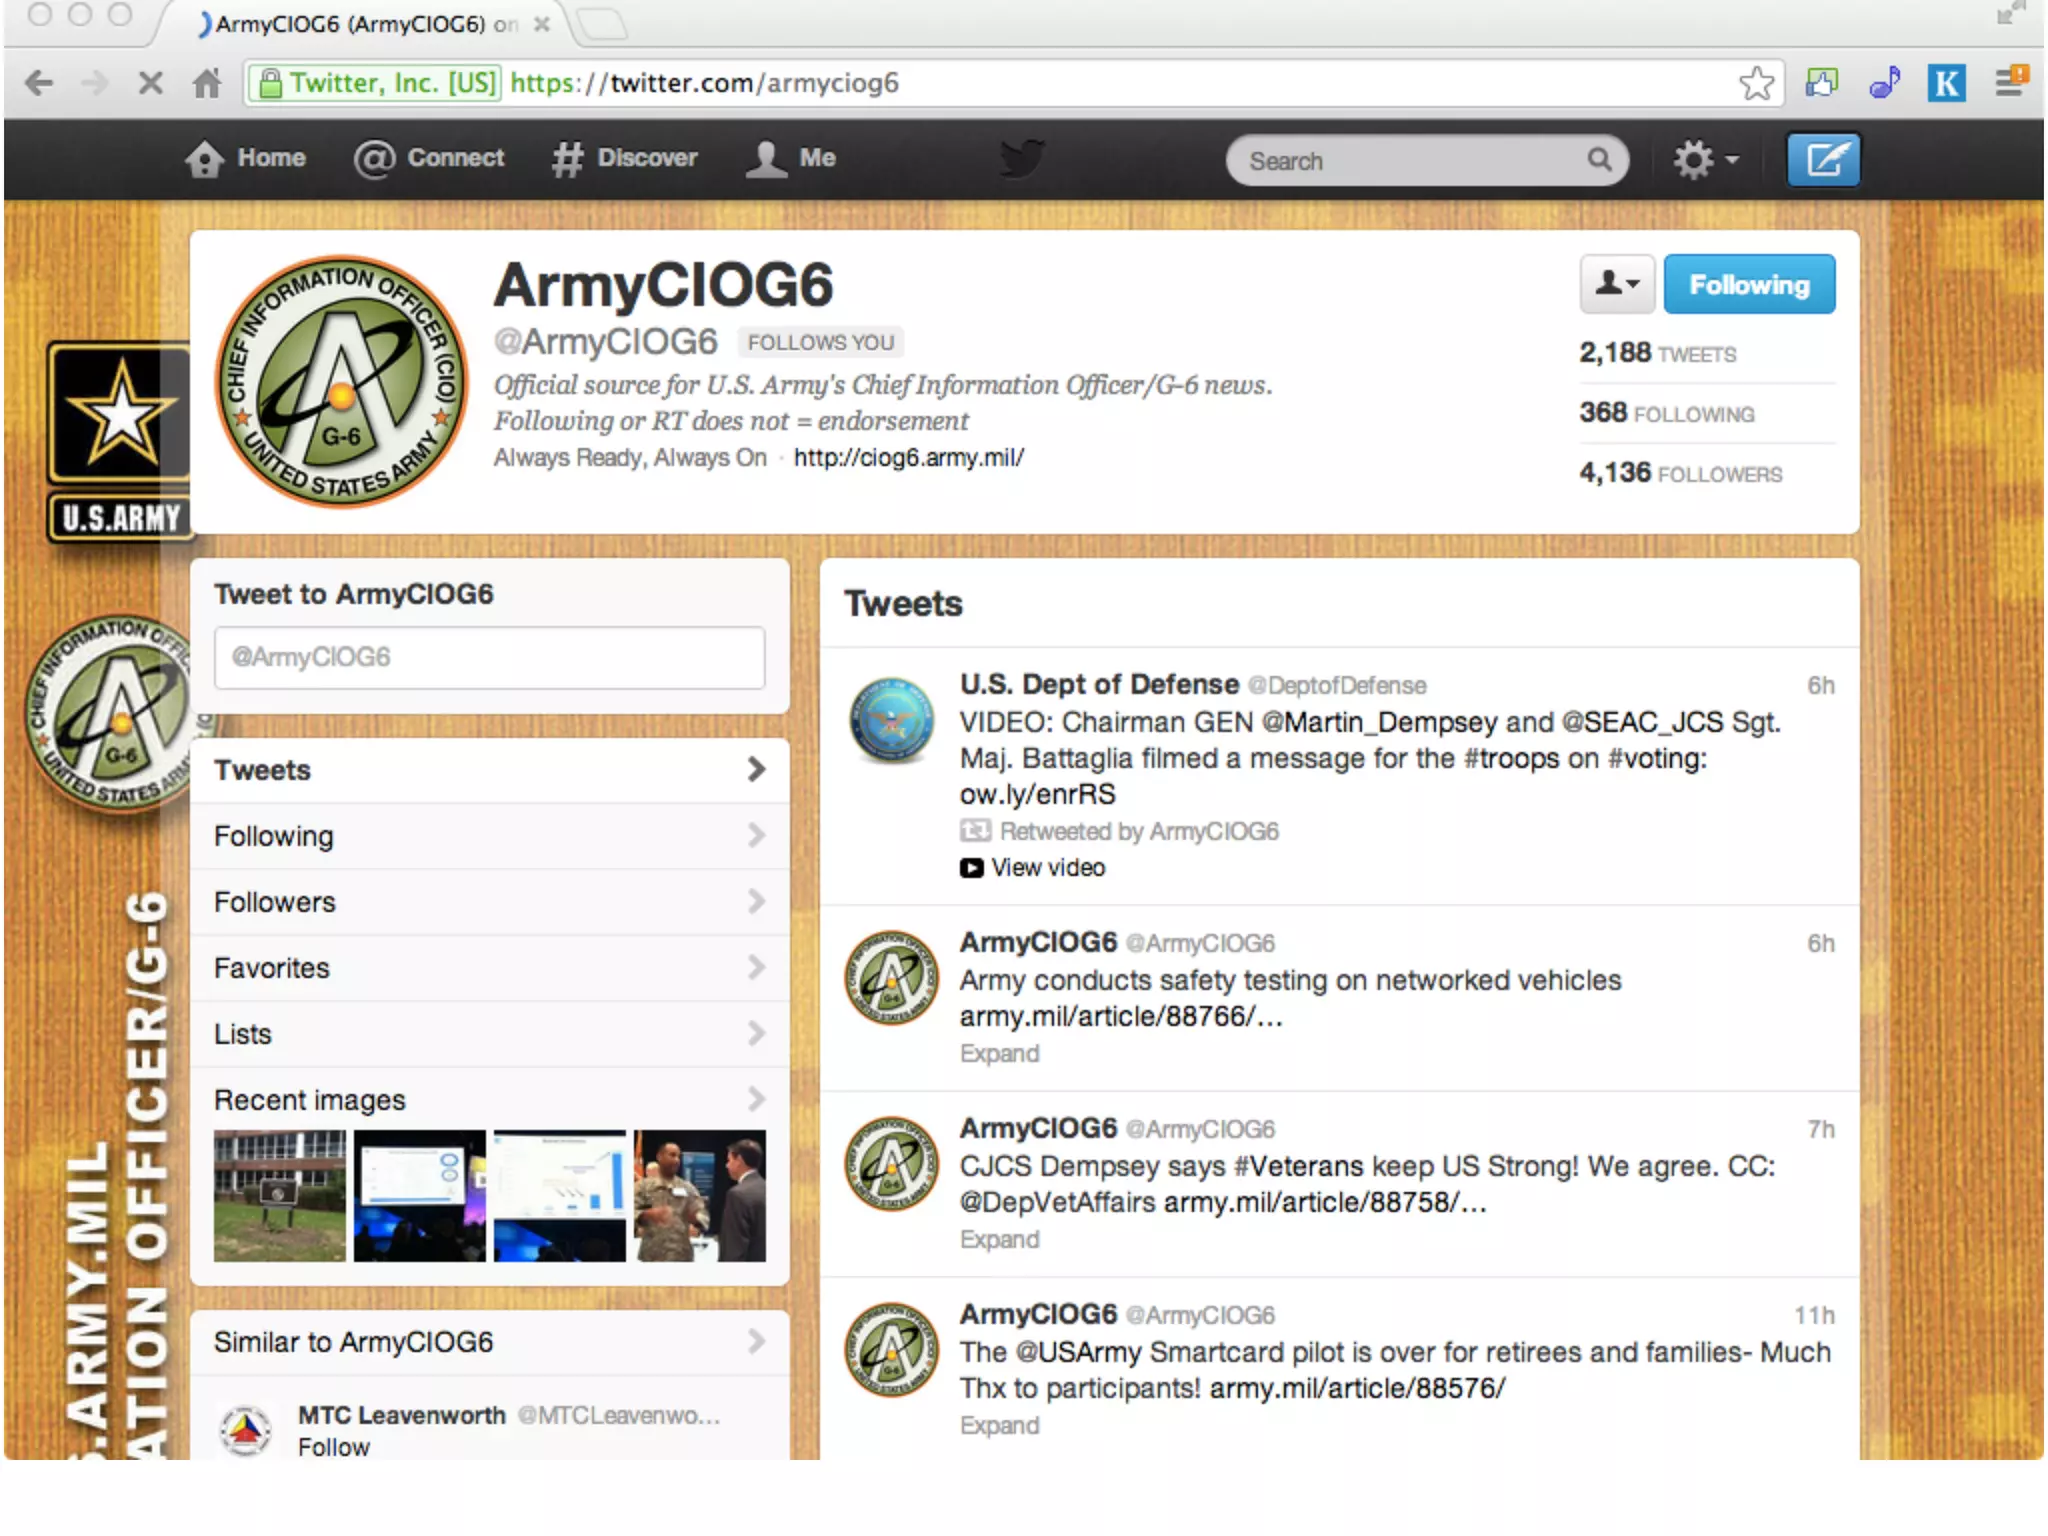Viewport: 2048px width, 1536px height.
Task: Stop page loading with X icon
Action: pyautogui.click(x=150, y=83)
